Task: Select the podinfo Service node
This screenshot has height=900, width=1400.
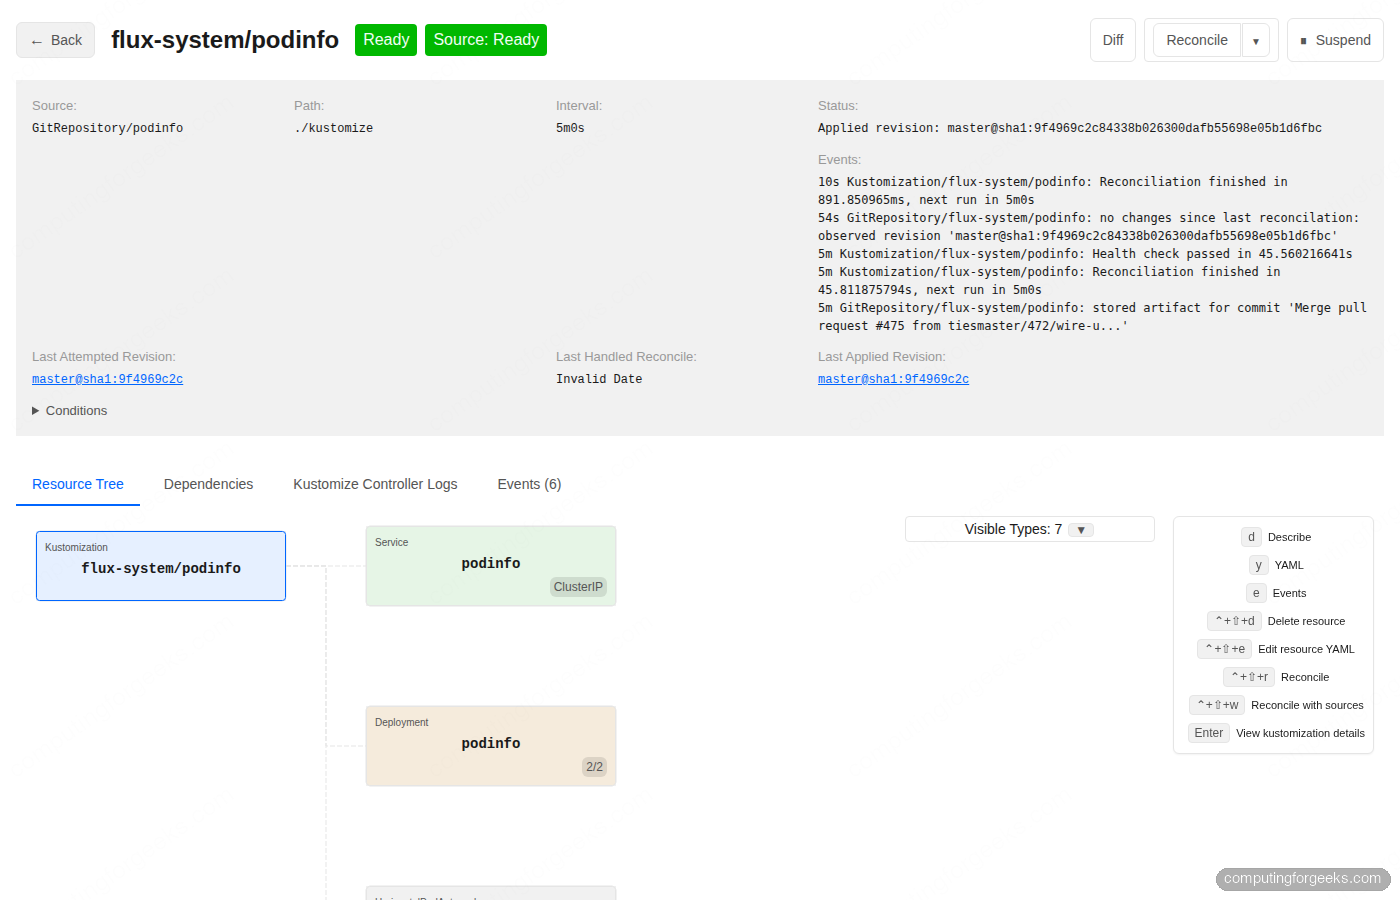Action: click(491, 566)
